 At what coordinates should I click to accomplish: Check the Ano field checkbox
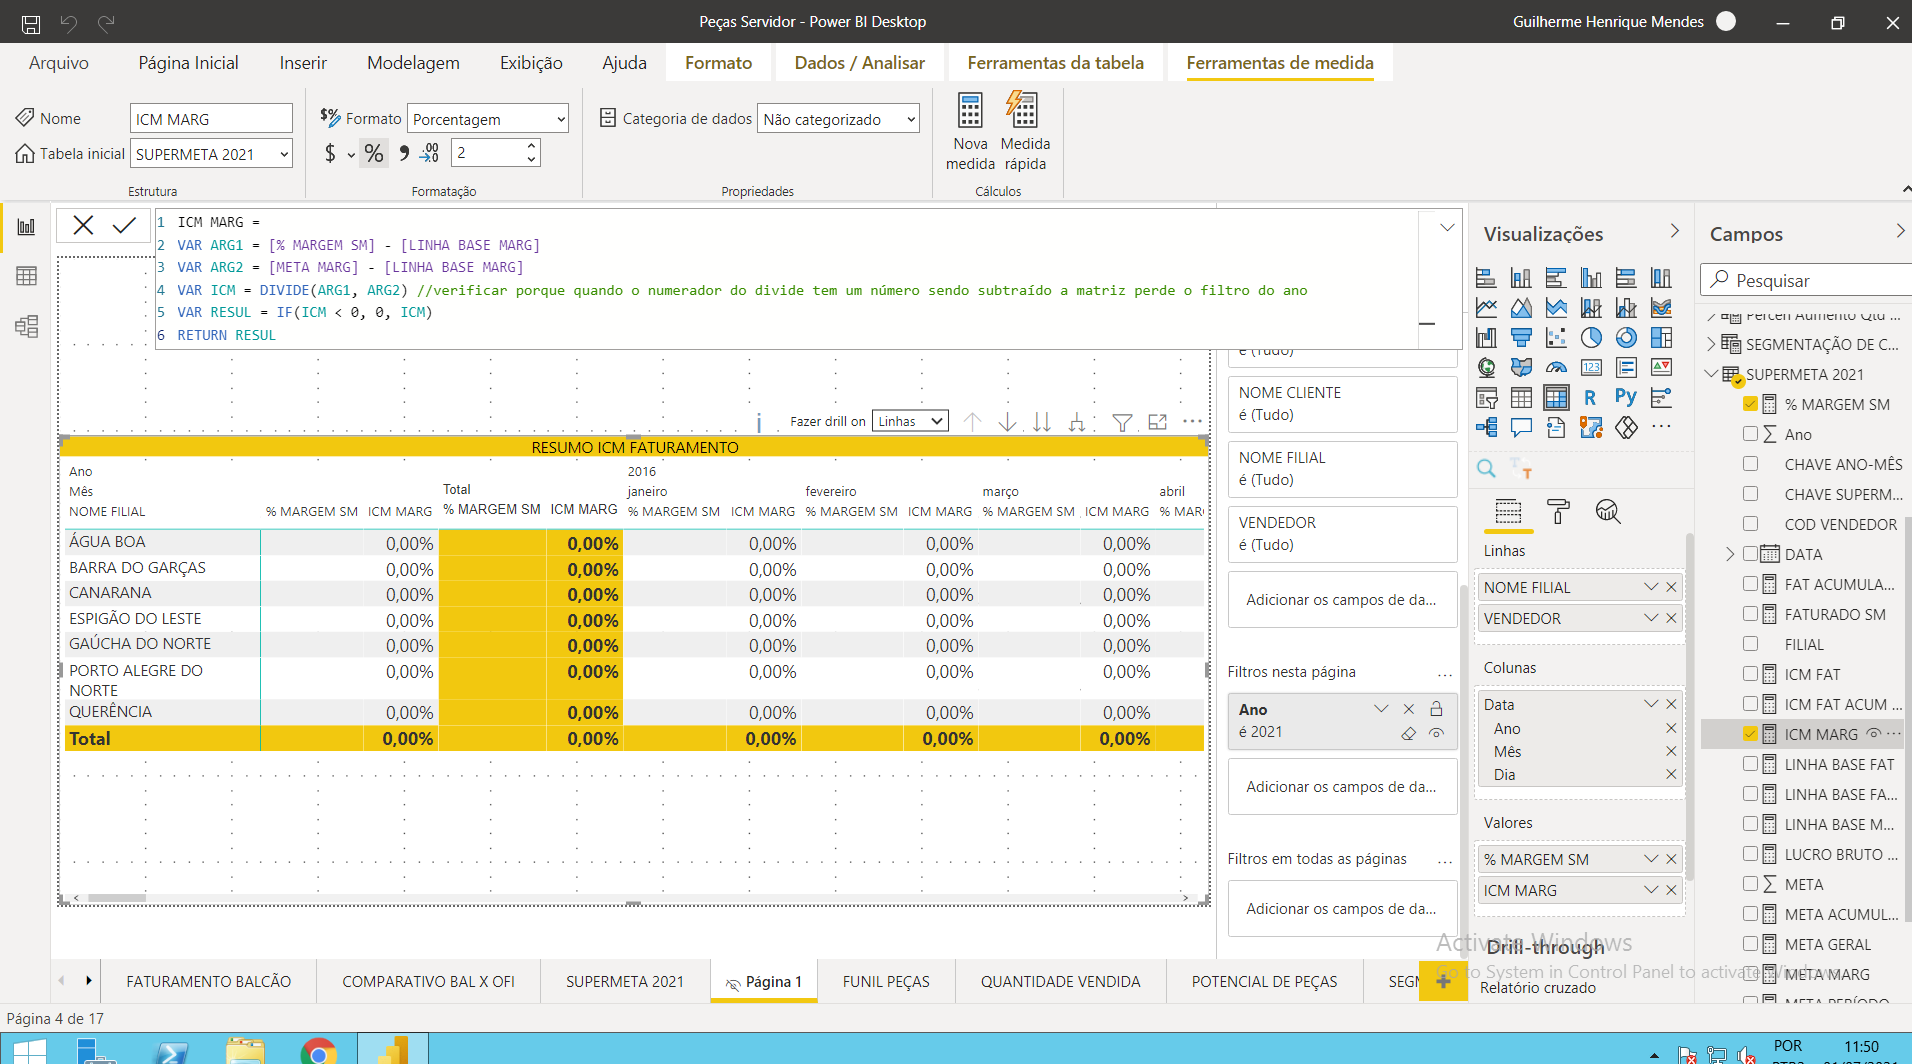[1750, 434]
